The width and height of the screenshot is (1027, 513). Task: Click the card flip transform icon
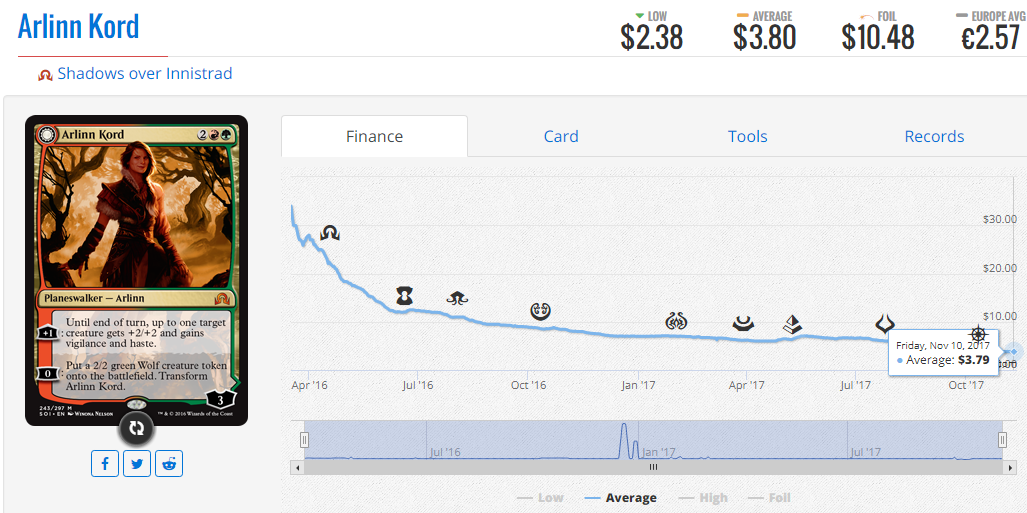[x=136, y=428]
